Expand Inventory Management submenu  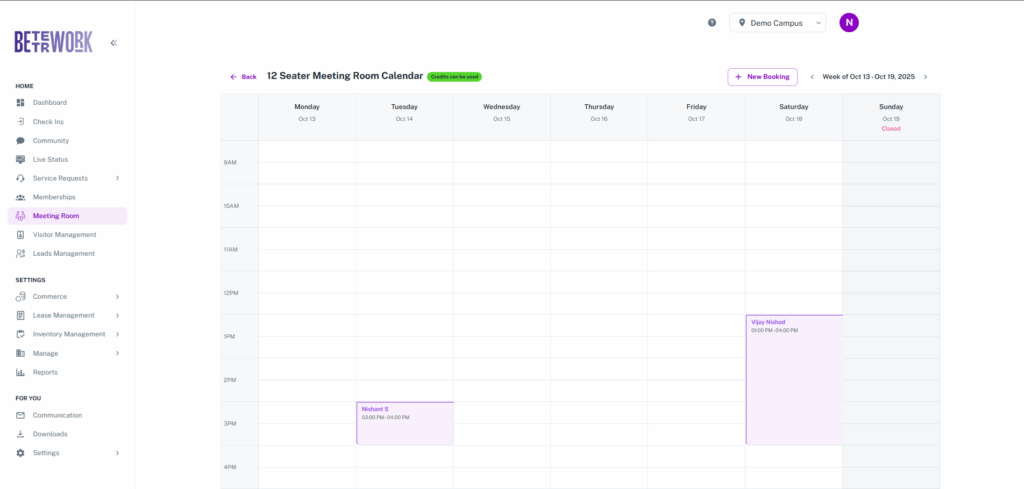point(117,334)
